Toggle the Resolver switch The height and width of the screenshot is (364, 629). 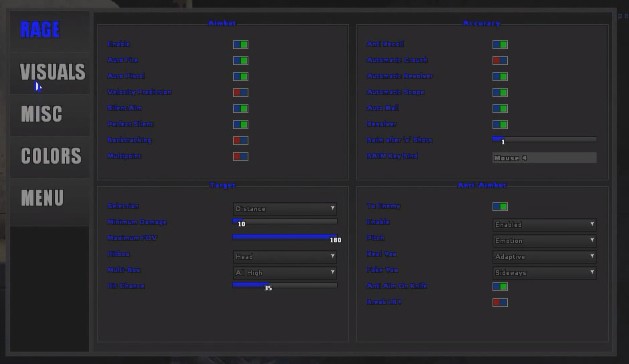click(x=500, y=124)
